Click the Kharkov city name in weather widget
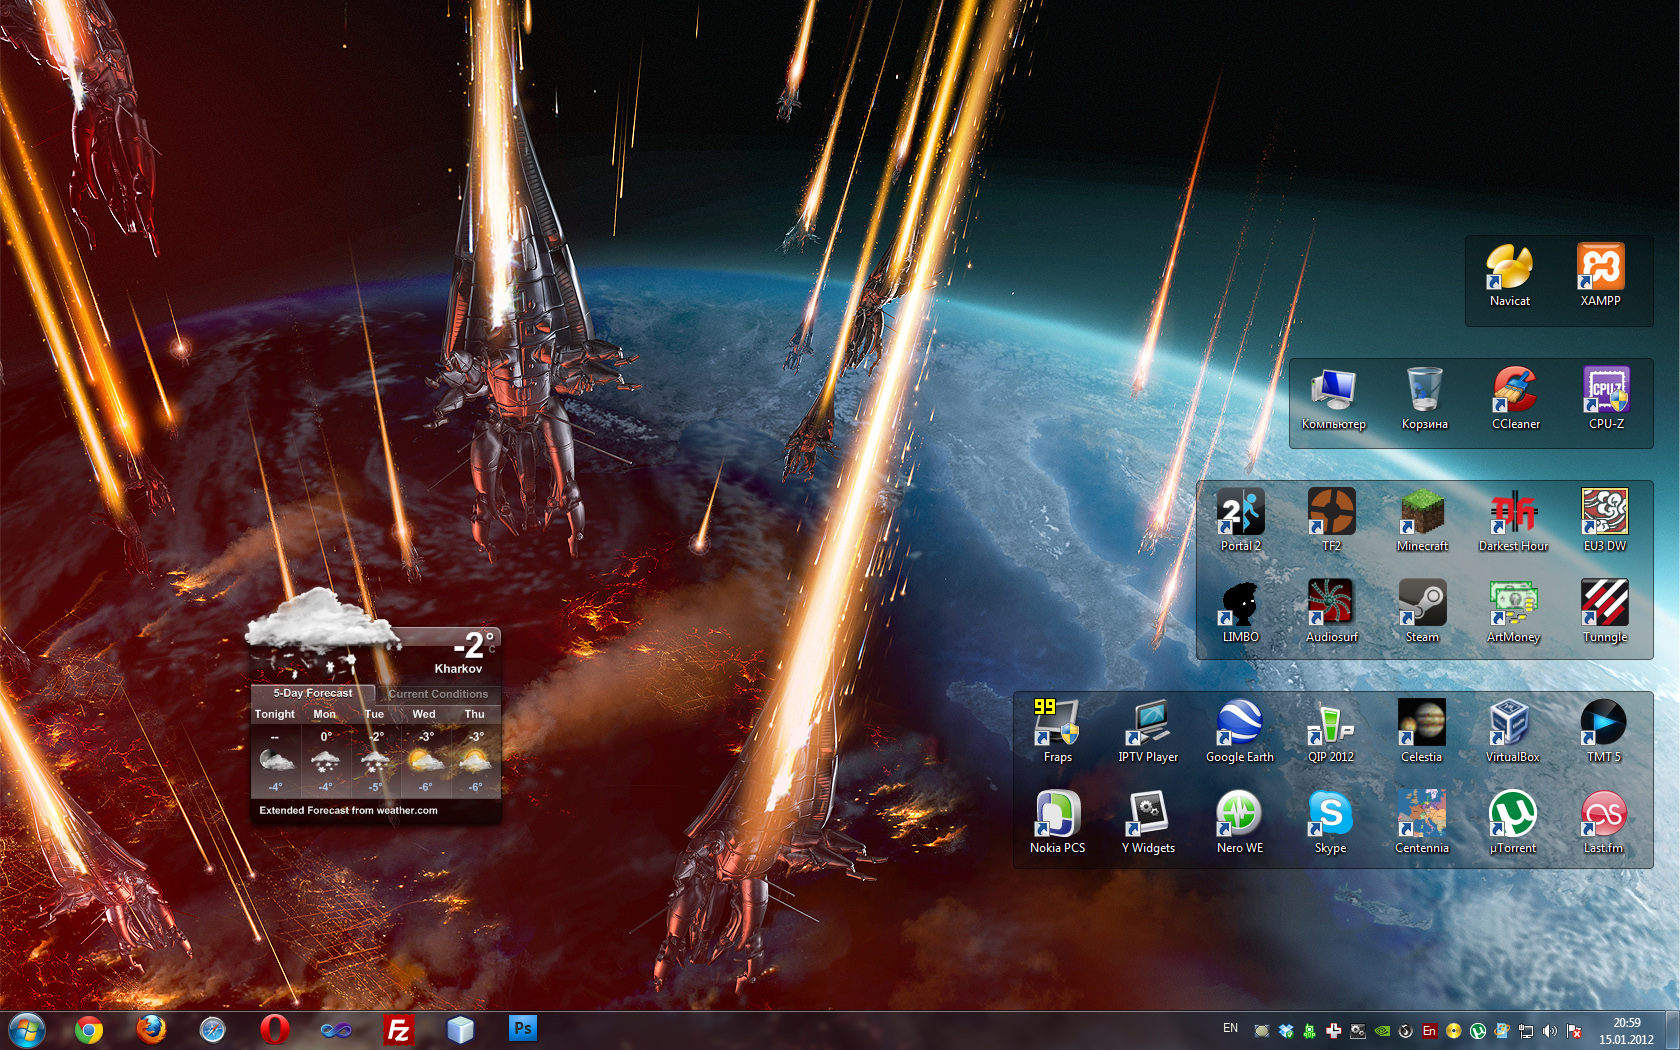 458,669
